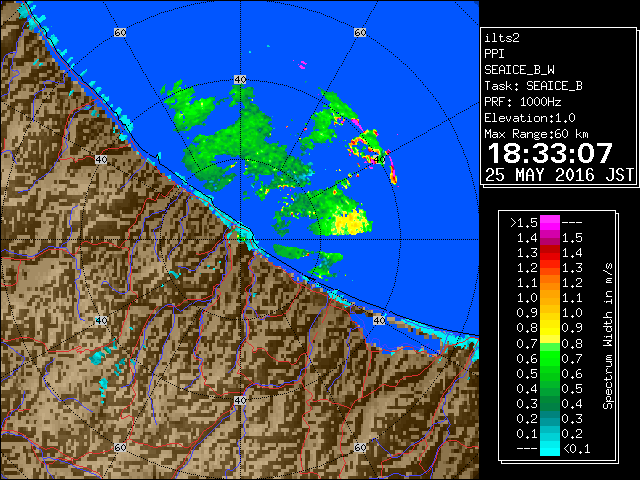Viewport: 640px width, 480px height.
Task: Click the '<0.1' legend value
Action: 577,449
